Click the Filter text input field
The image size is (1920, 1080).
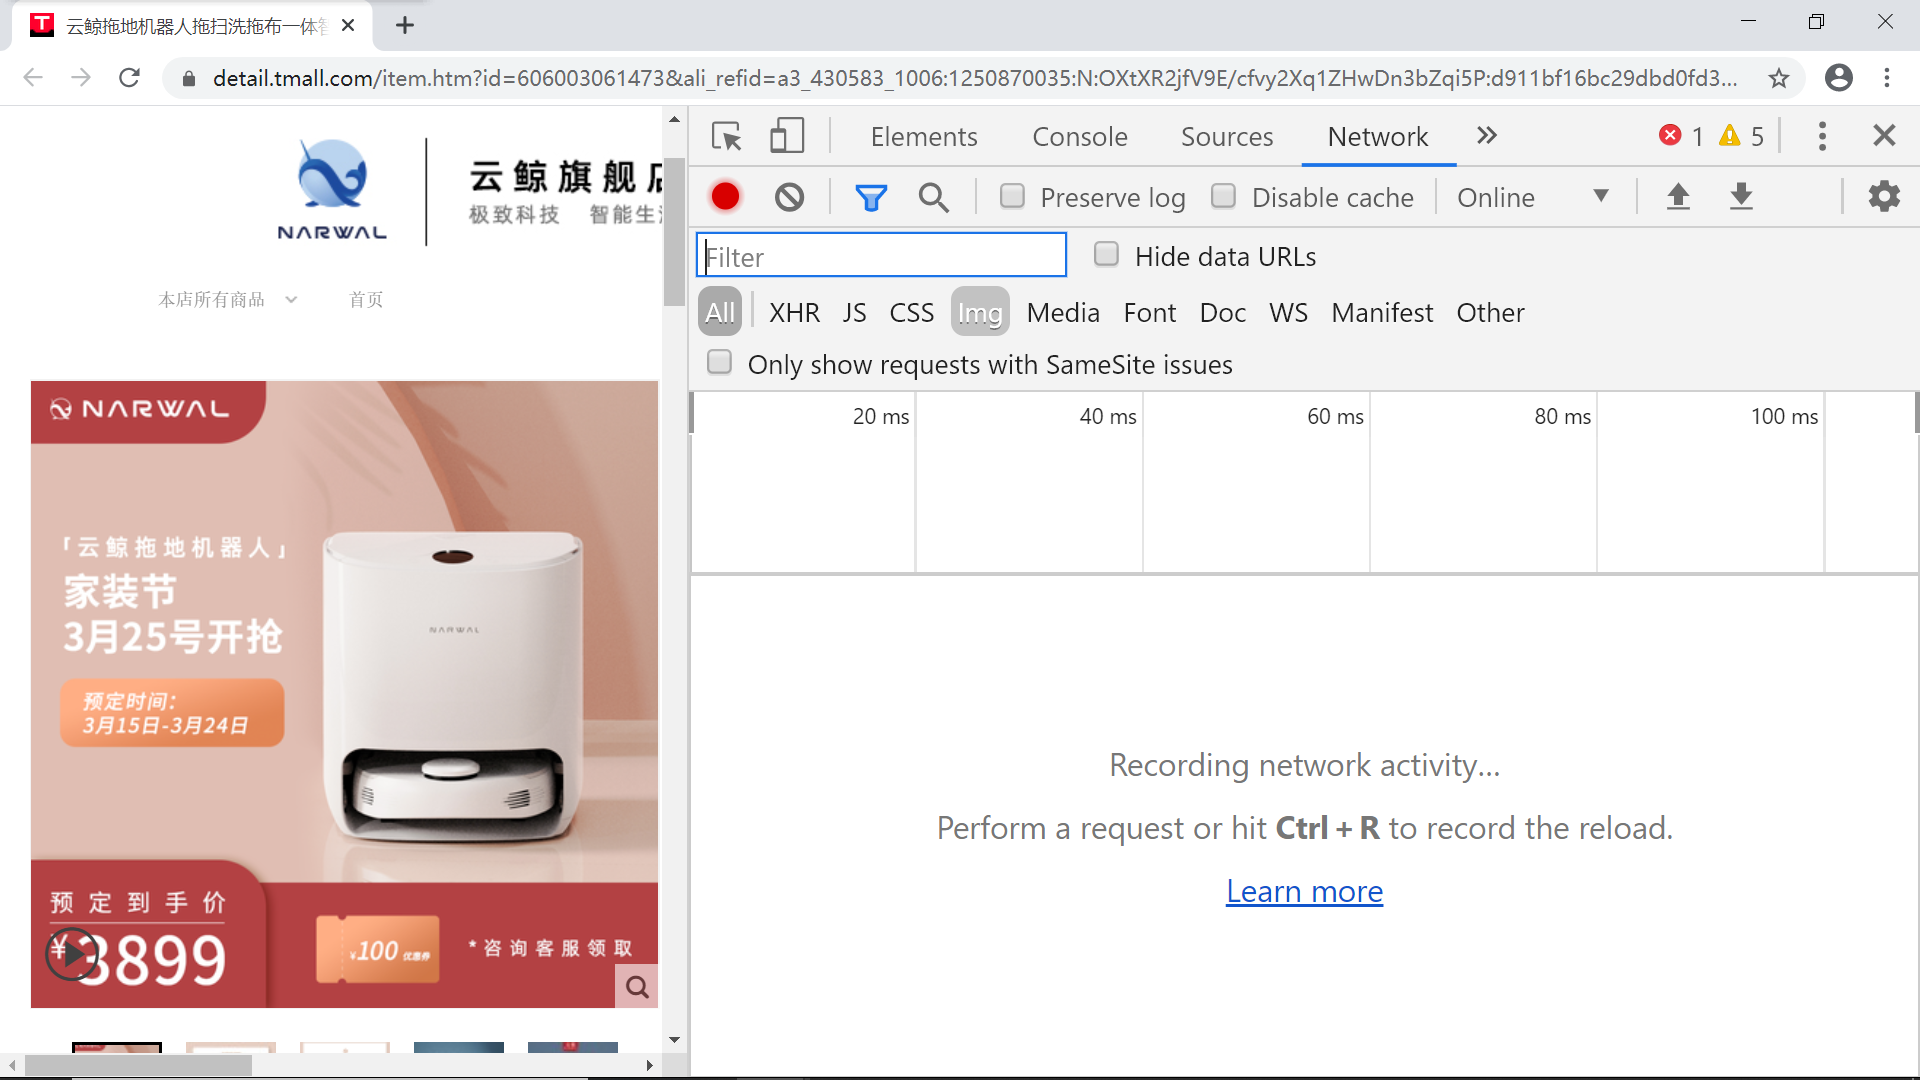(881, 257)
